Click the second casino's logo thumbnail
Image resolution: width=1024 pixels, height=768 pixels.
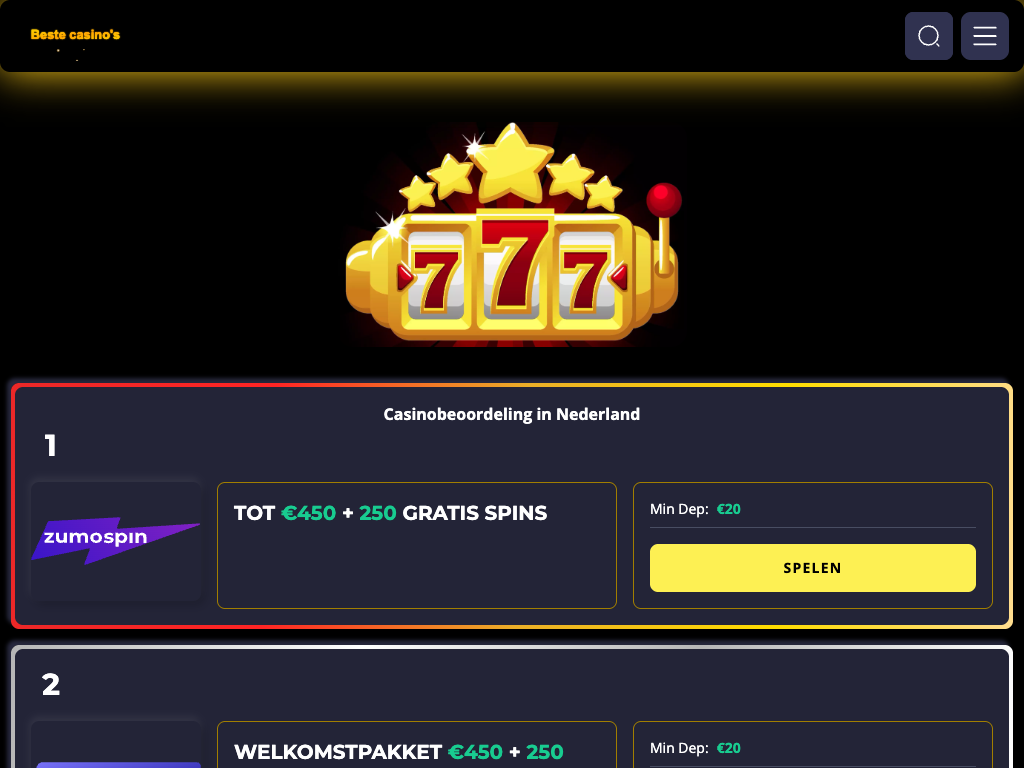point(116,744)
